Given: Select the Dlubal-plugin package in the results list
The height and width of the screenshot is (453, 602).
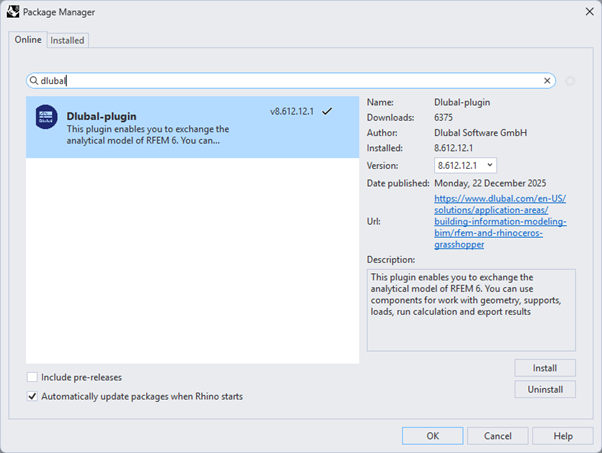Looking at the screenshot, I should pyautogui.click(x=190, y=127).
